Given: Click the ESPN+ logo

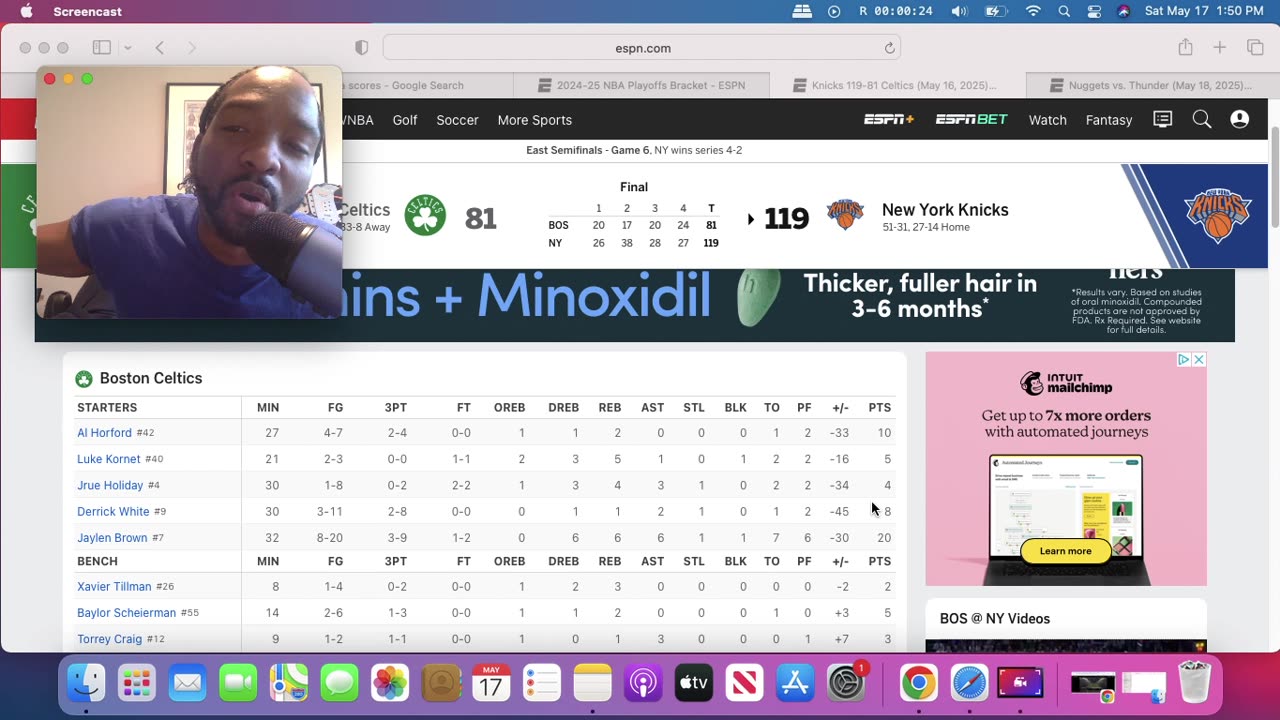Looking at the screenshot, I should click(x=889, y=119).
